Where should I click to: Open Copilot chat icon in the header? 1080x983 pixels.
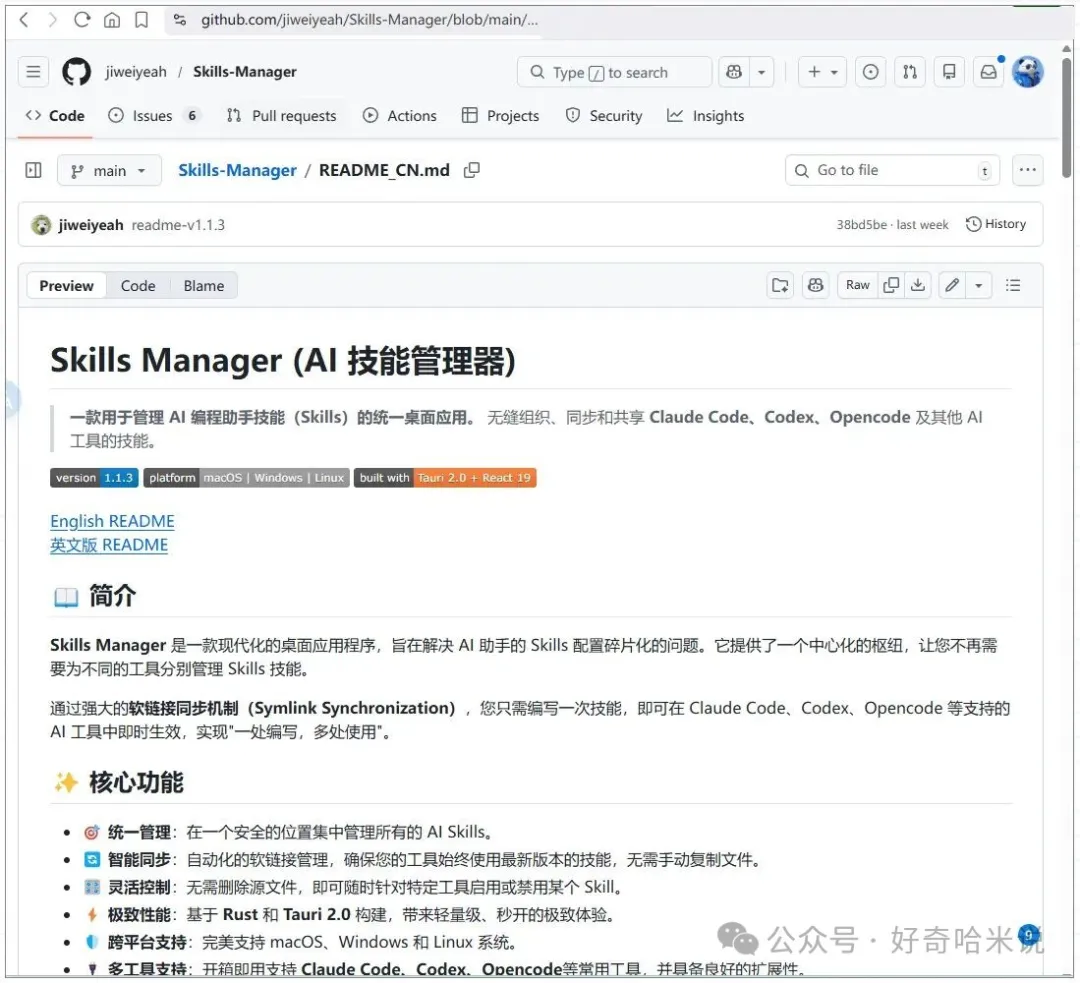click(734, 72)
